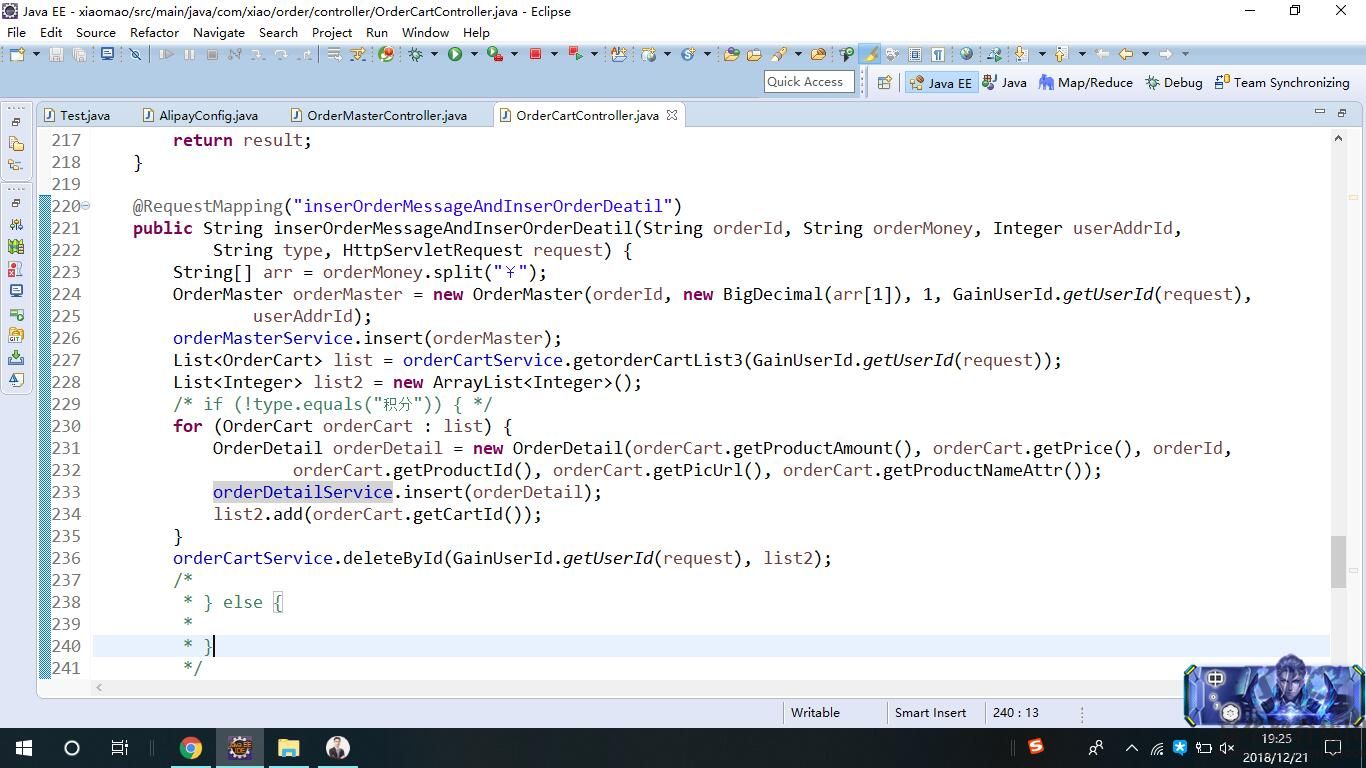Open the File menu
Screen dimensions: 1366x768
16,32
